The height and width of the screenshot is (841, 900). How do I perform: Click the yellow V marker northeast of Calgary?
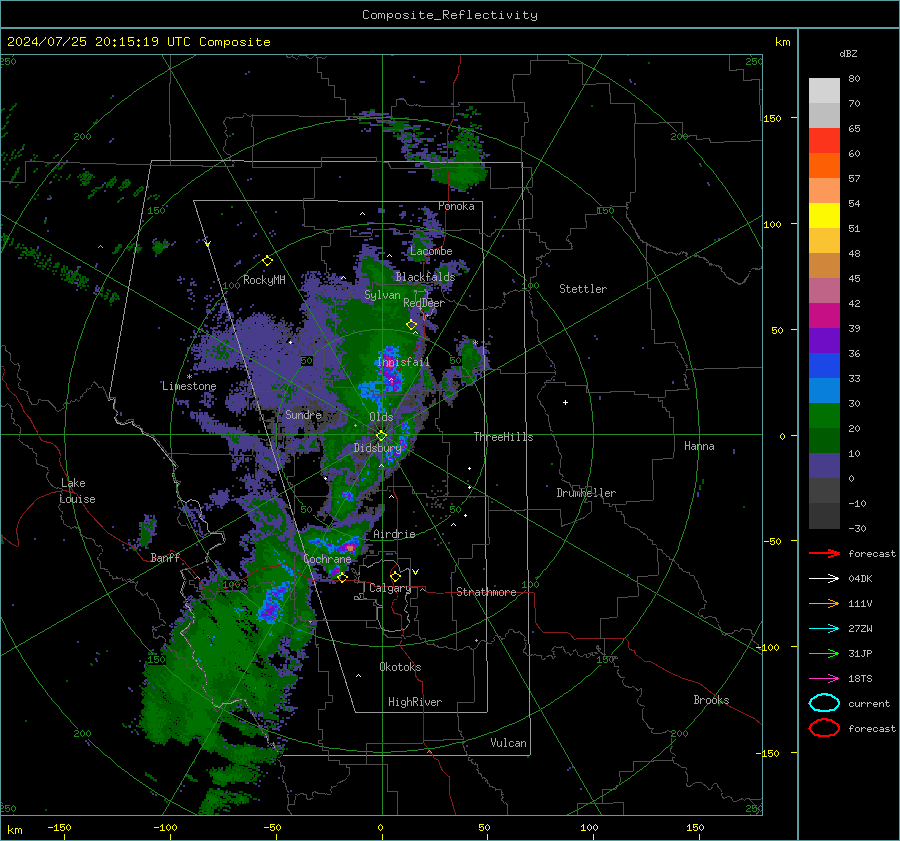coord(416,572)
